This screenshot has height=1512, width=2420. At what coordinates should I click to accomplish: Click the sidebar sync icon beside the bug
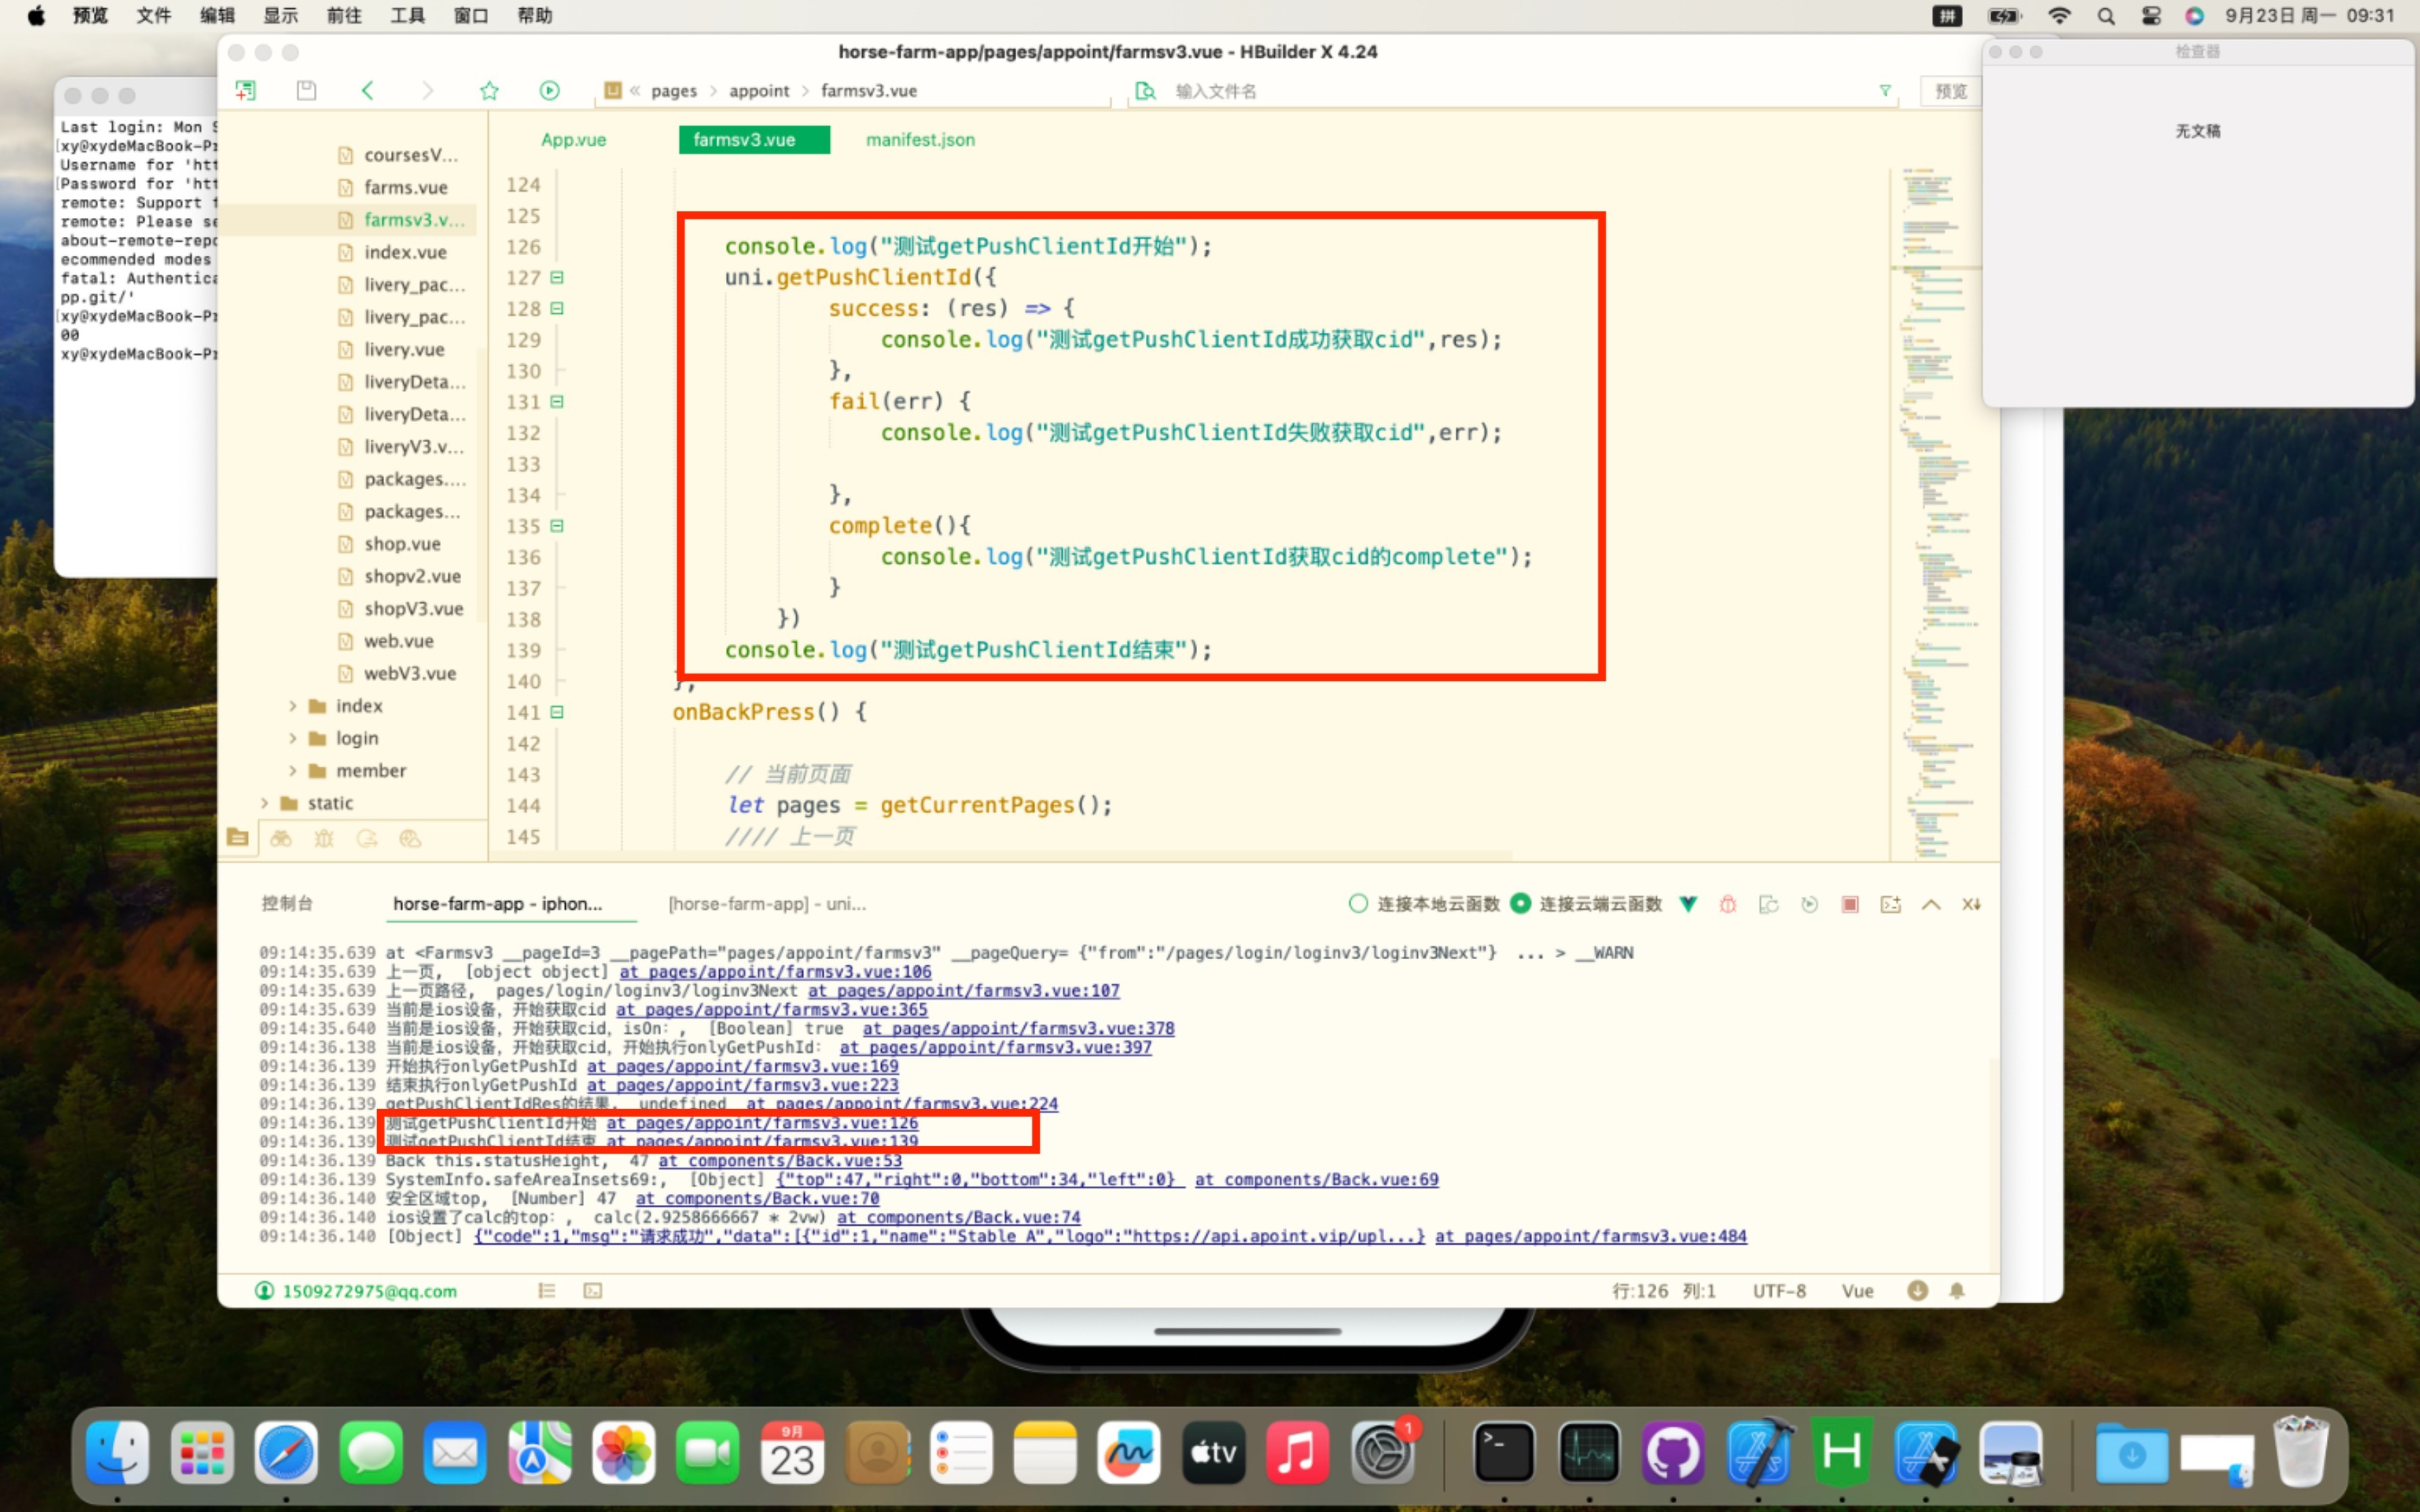click(x=367, y=838)
